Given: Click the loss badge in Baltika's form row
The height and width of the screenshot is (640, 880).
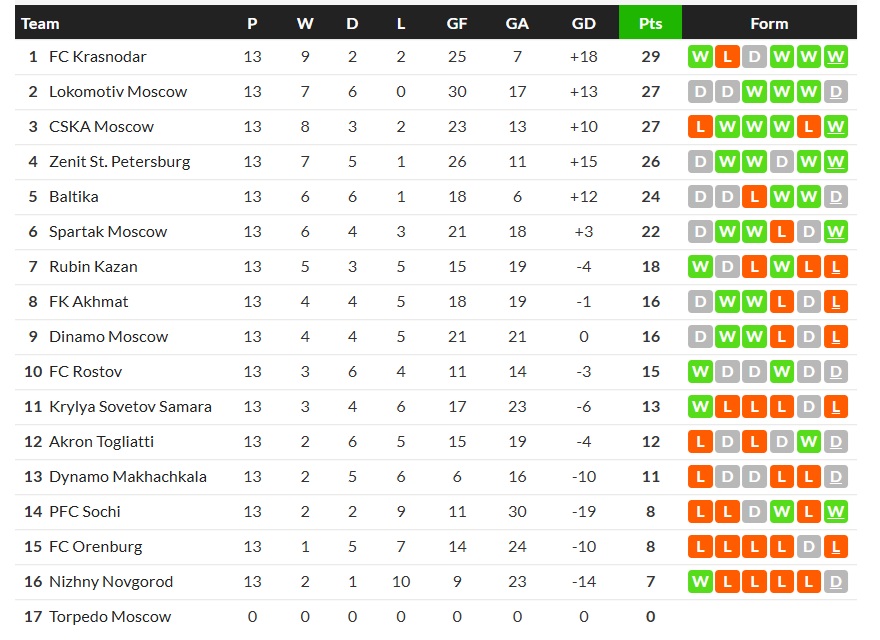Looking at the screenshot, I should [x=755, y=197].
